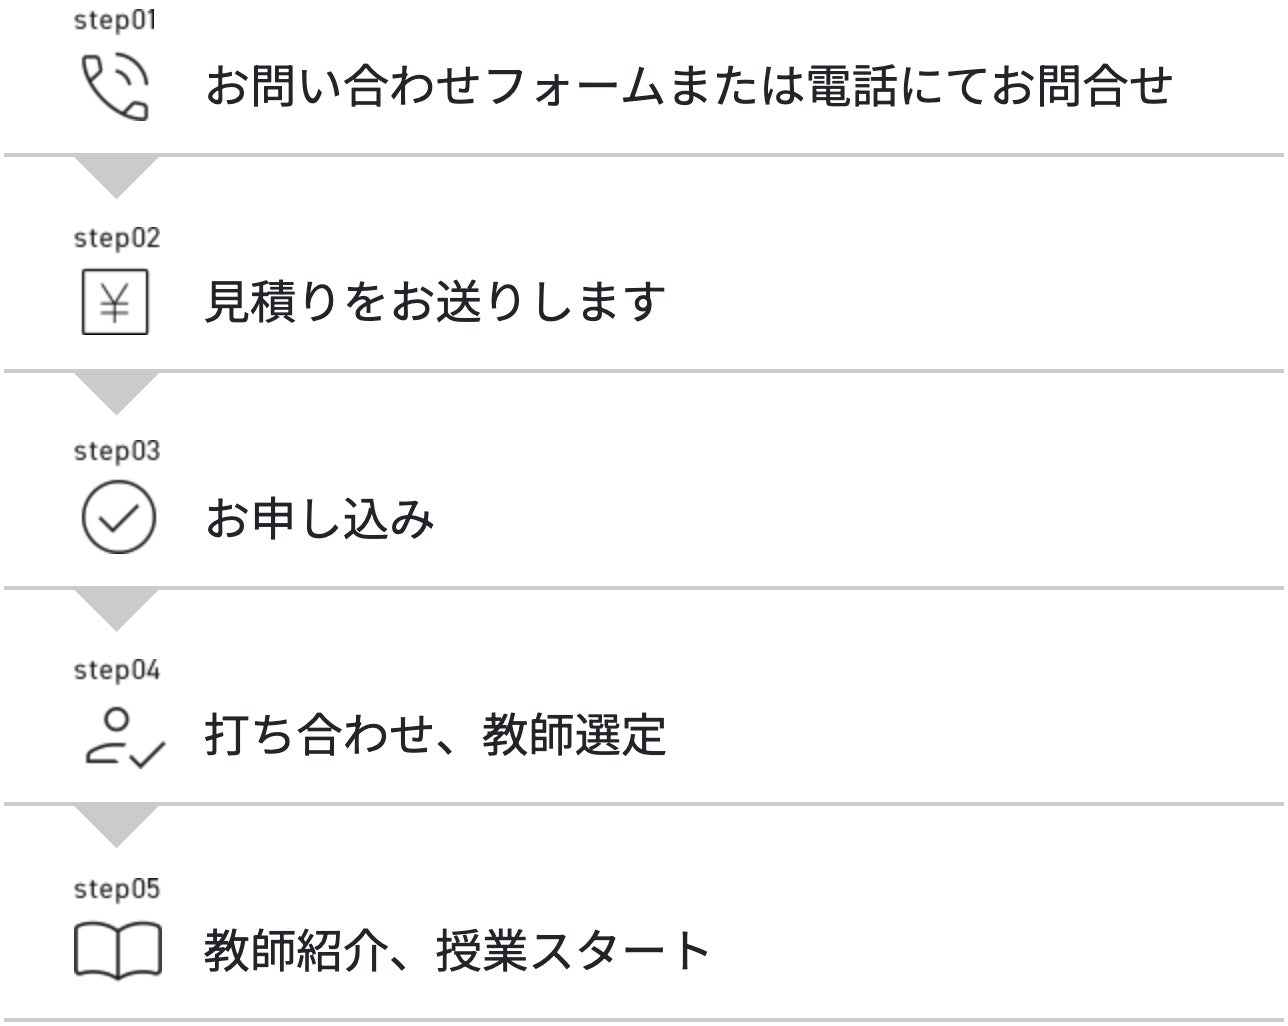Click the gray down arrow below step04

(116, 823)
